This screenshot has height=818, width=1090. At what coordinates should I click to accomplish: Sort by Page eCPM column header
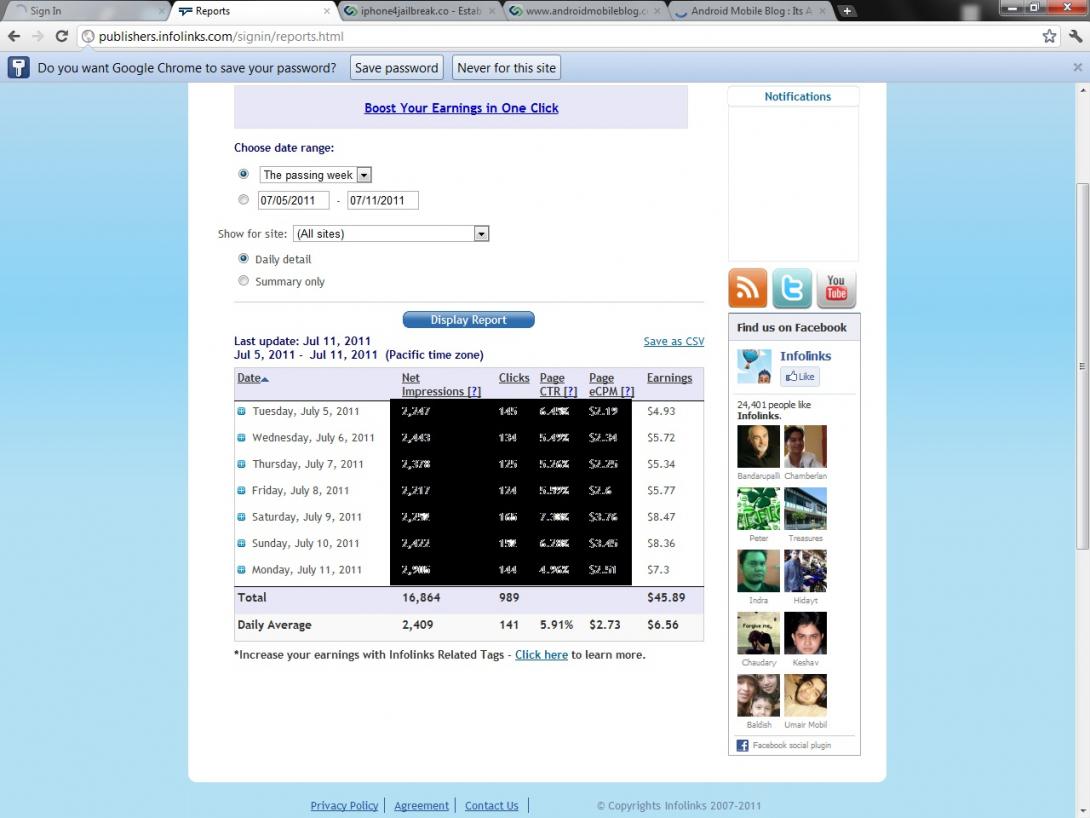pyautogui.click(x=611, y=384)
